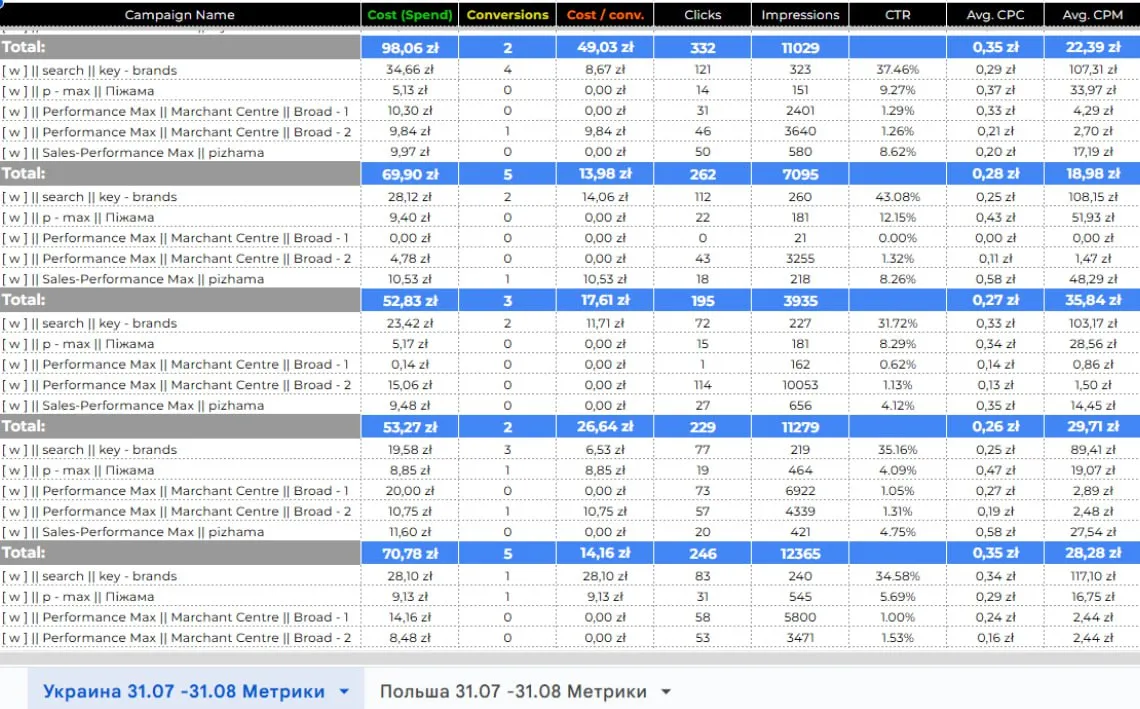Screen dimensions: 1140x709
Task: Click the total impressions cell 3935
Action: click(x=800, y=300)
